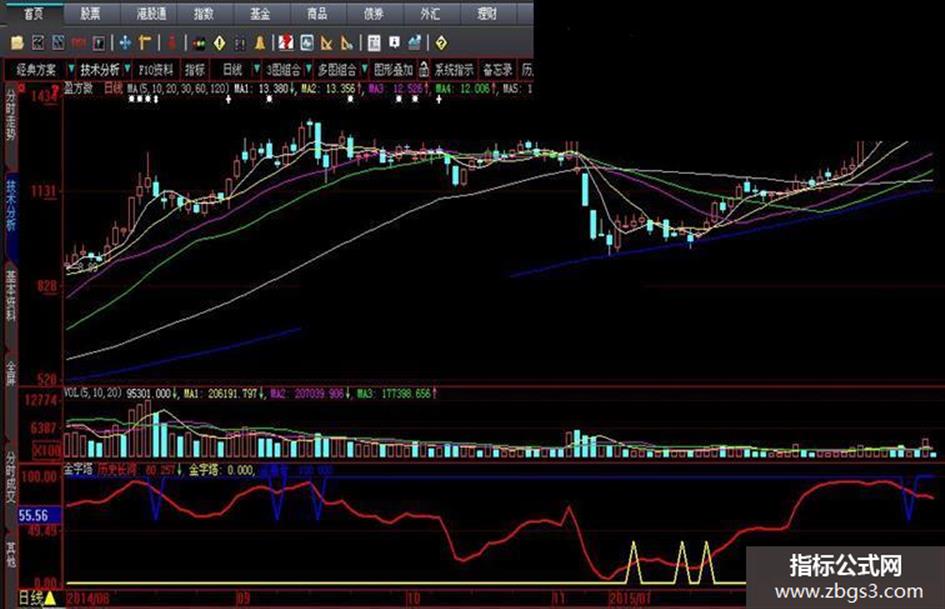This screenshot has width=945, height=609.
Task: Click the 技术分析 toolbar button
Action: pos(100,69)
